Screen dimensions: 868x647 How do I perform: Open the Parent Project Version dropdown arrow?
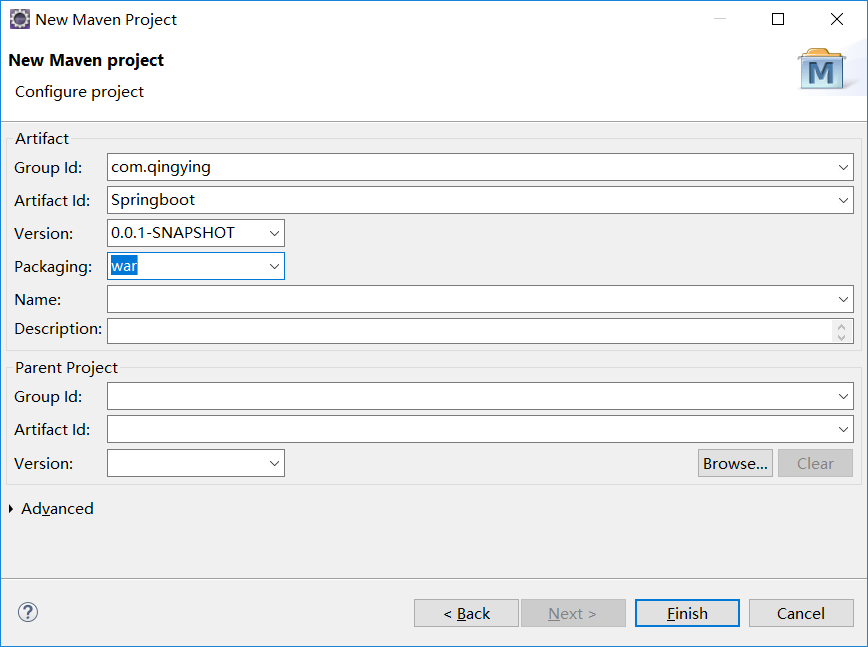click(x=274, y=463)
